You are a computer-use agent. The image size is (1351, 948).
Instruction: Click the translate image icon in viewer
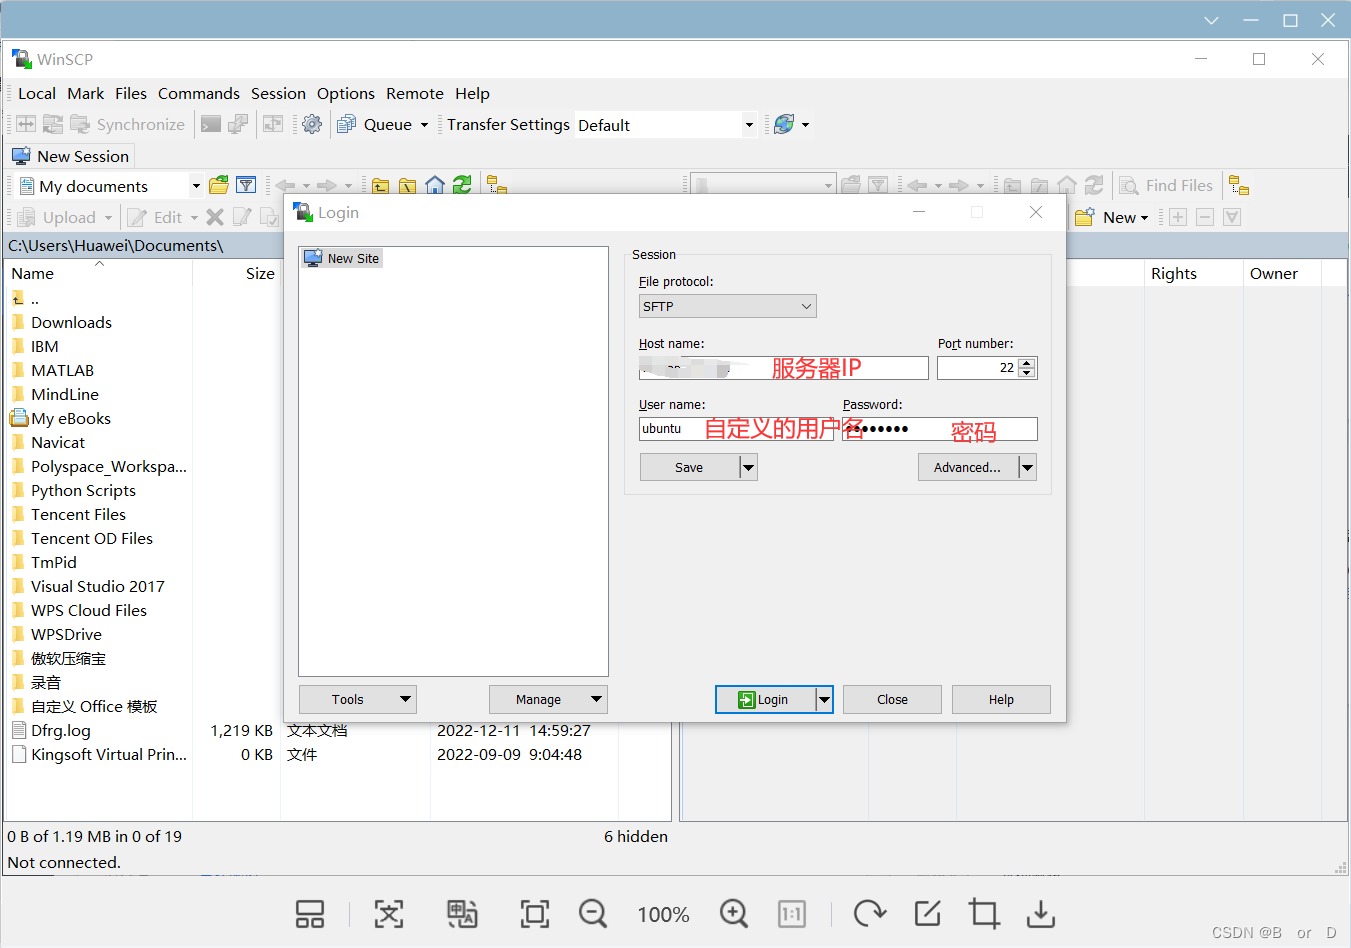(x=462, y=913)
